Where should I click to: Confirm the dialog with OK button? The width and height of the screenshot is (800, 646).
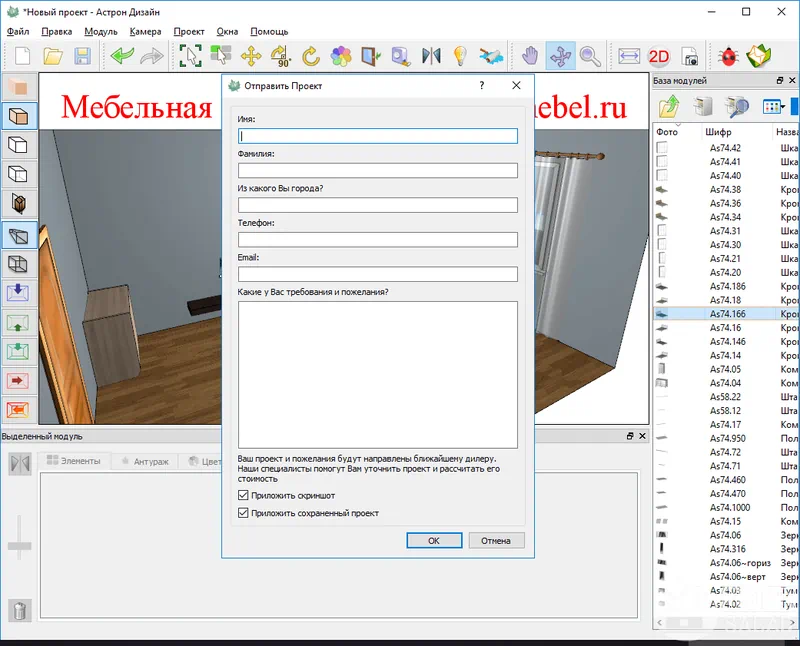[x=434, y=540]
